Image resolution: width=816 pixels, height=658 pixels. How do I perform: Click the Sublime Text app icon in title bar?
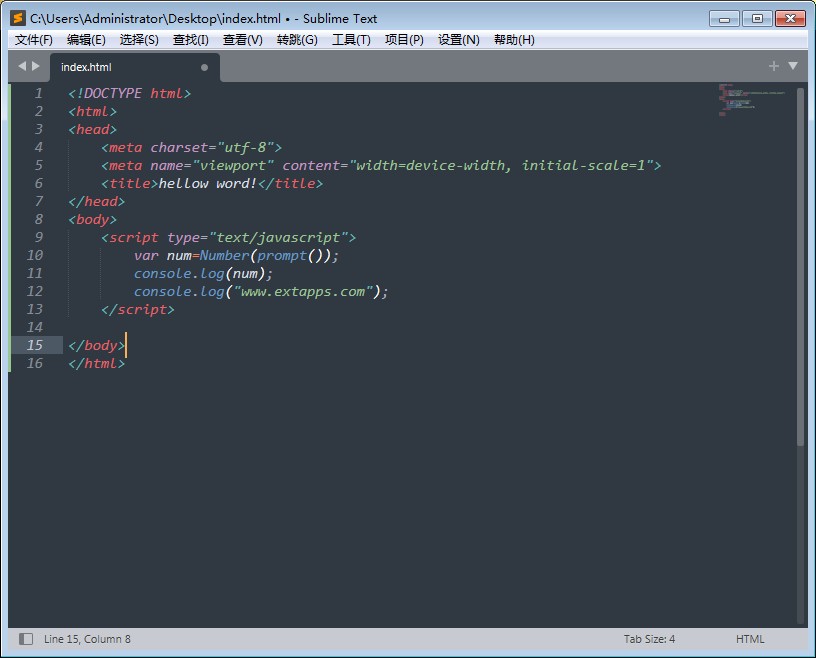[18, 18]
